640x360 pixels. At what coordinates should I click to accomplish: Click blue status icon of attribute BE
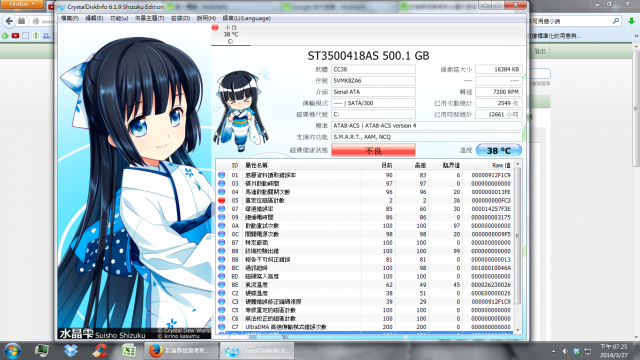[x=222, y=284]
